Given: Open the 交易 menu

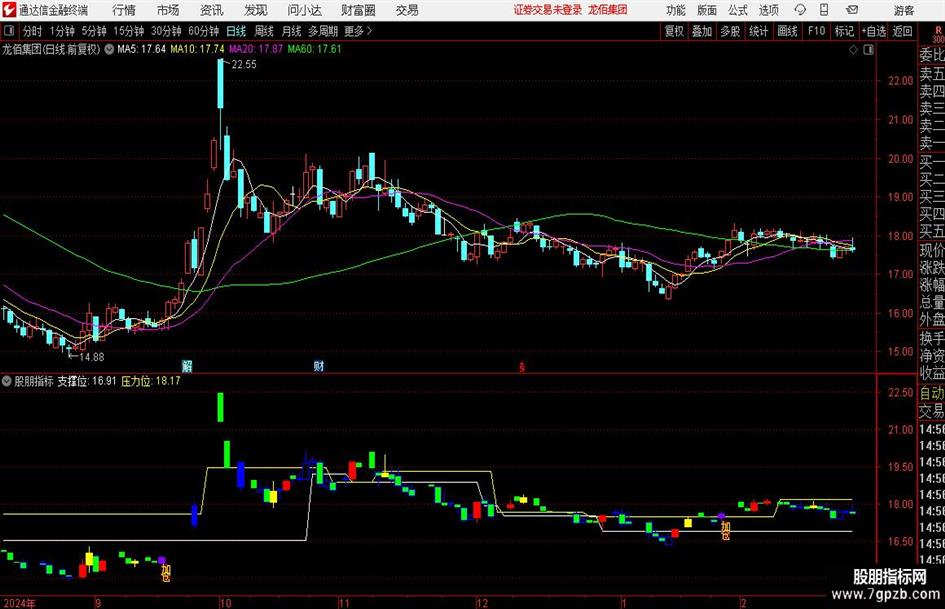Looking at the screenshot, I should click(x=407, y=10).
